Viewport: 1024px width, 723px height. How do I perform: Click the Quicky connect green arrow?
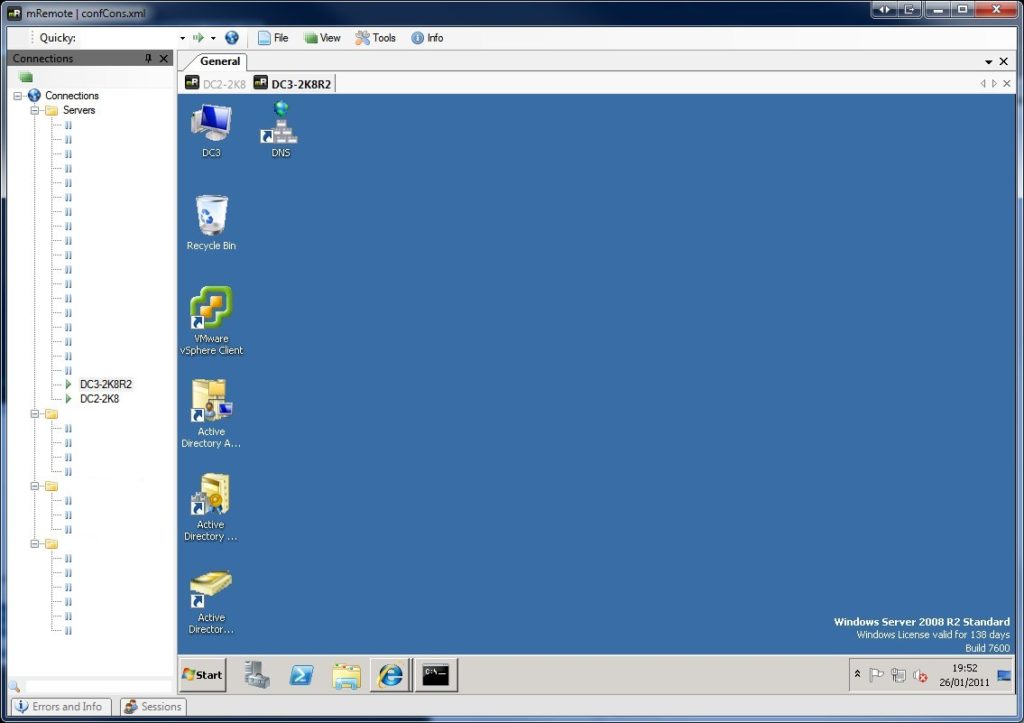198,38
